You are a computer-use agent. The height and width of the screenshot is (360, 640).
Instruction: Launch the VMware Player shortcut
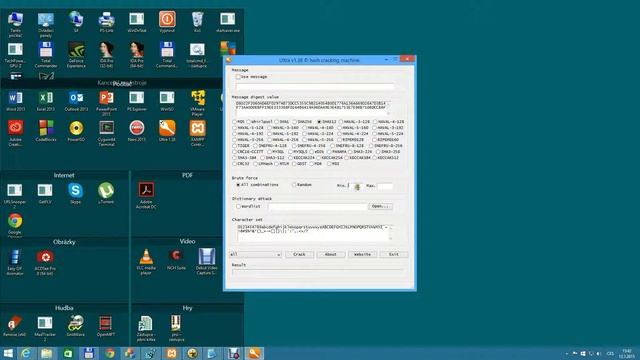tap(198, 103)
